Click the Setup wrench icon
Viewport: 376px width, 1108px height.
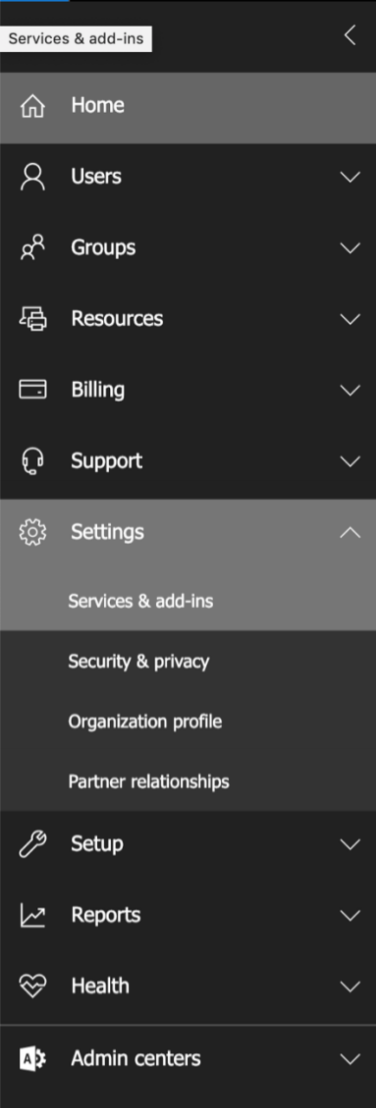tap(33, 844)
